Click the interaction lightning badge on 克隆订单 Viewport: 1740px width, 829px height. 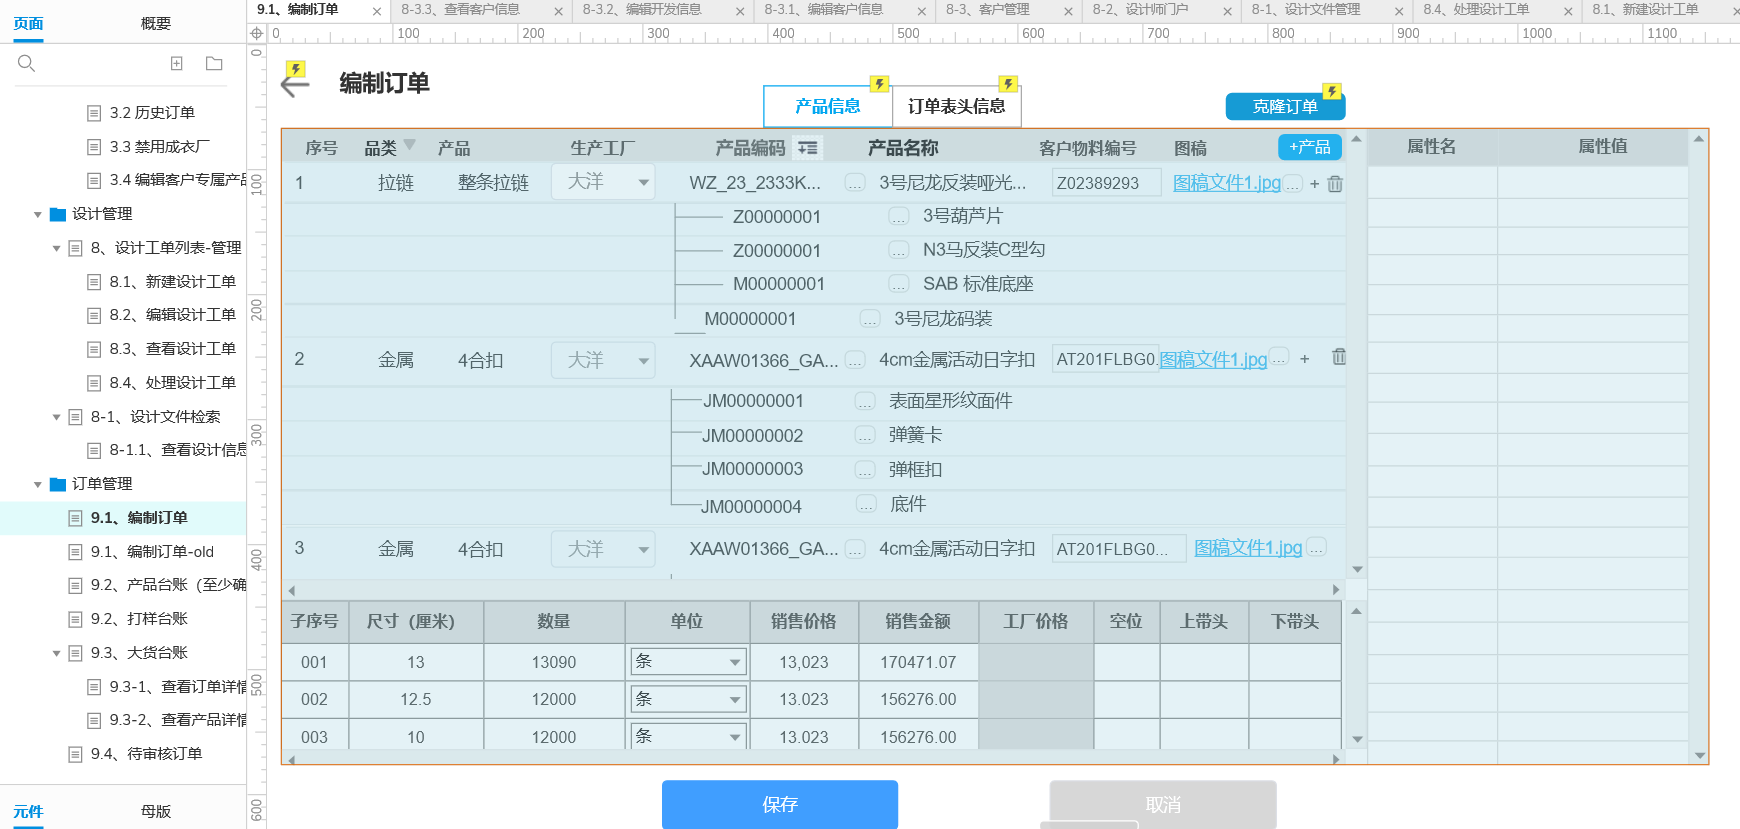[x=1332, y=91]
